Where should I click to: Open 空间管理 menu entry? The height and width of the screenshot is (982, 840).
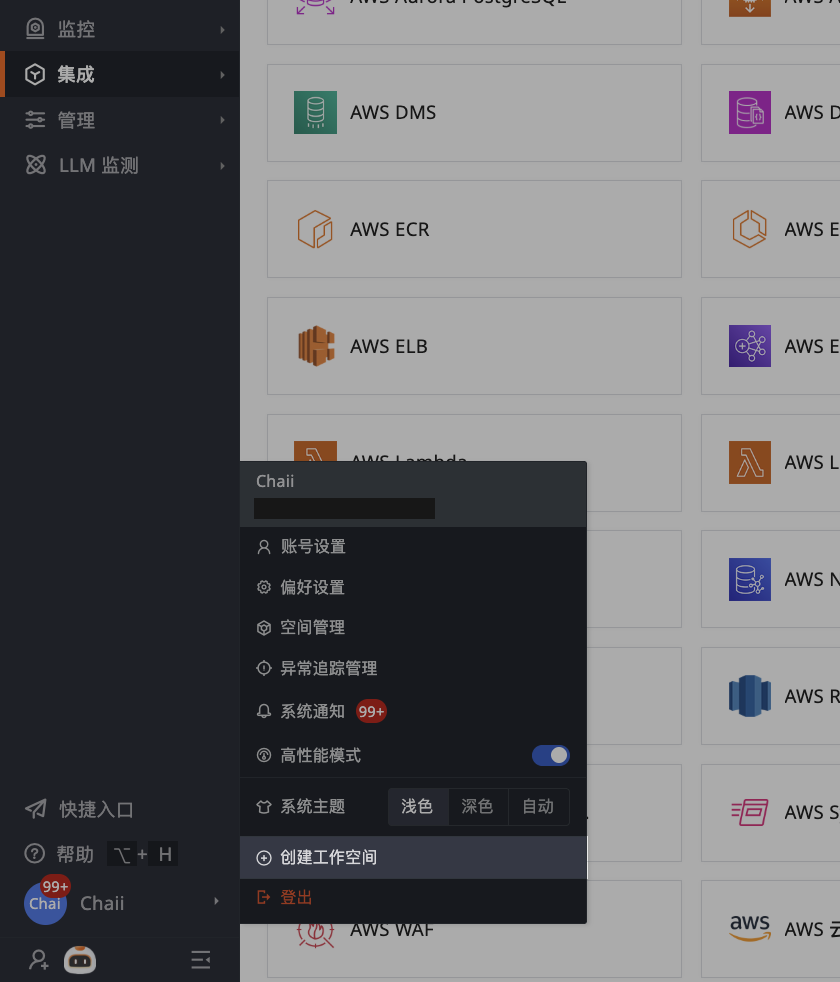(x=312, y=628)
